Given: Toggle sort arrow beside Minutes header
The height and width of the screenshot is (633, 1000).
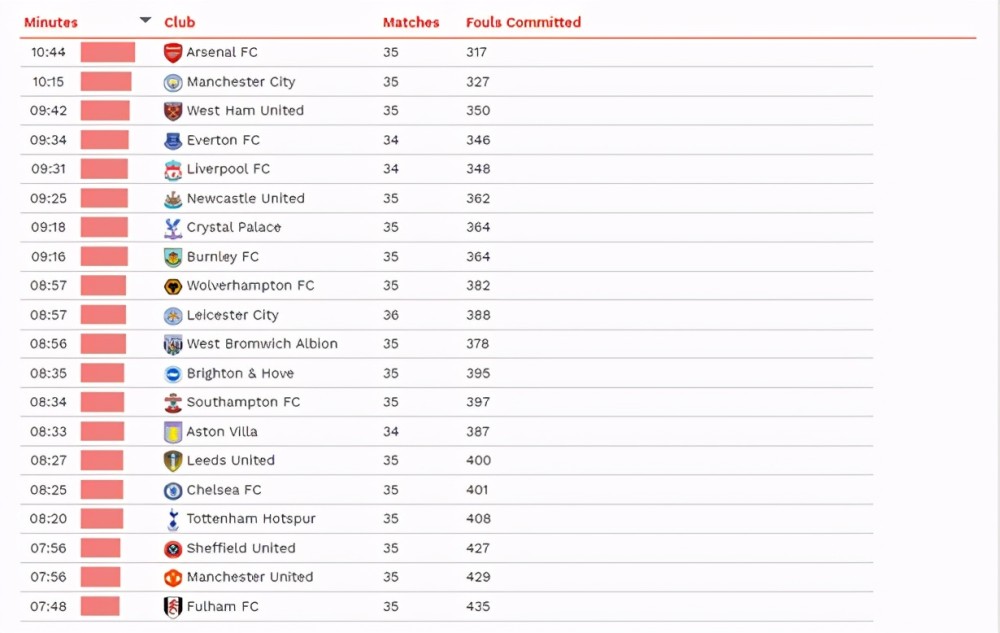Looking at the screenshot, I should pyautogui.click(x=145, y=20).
